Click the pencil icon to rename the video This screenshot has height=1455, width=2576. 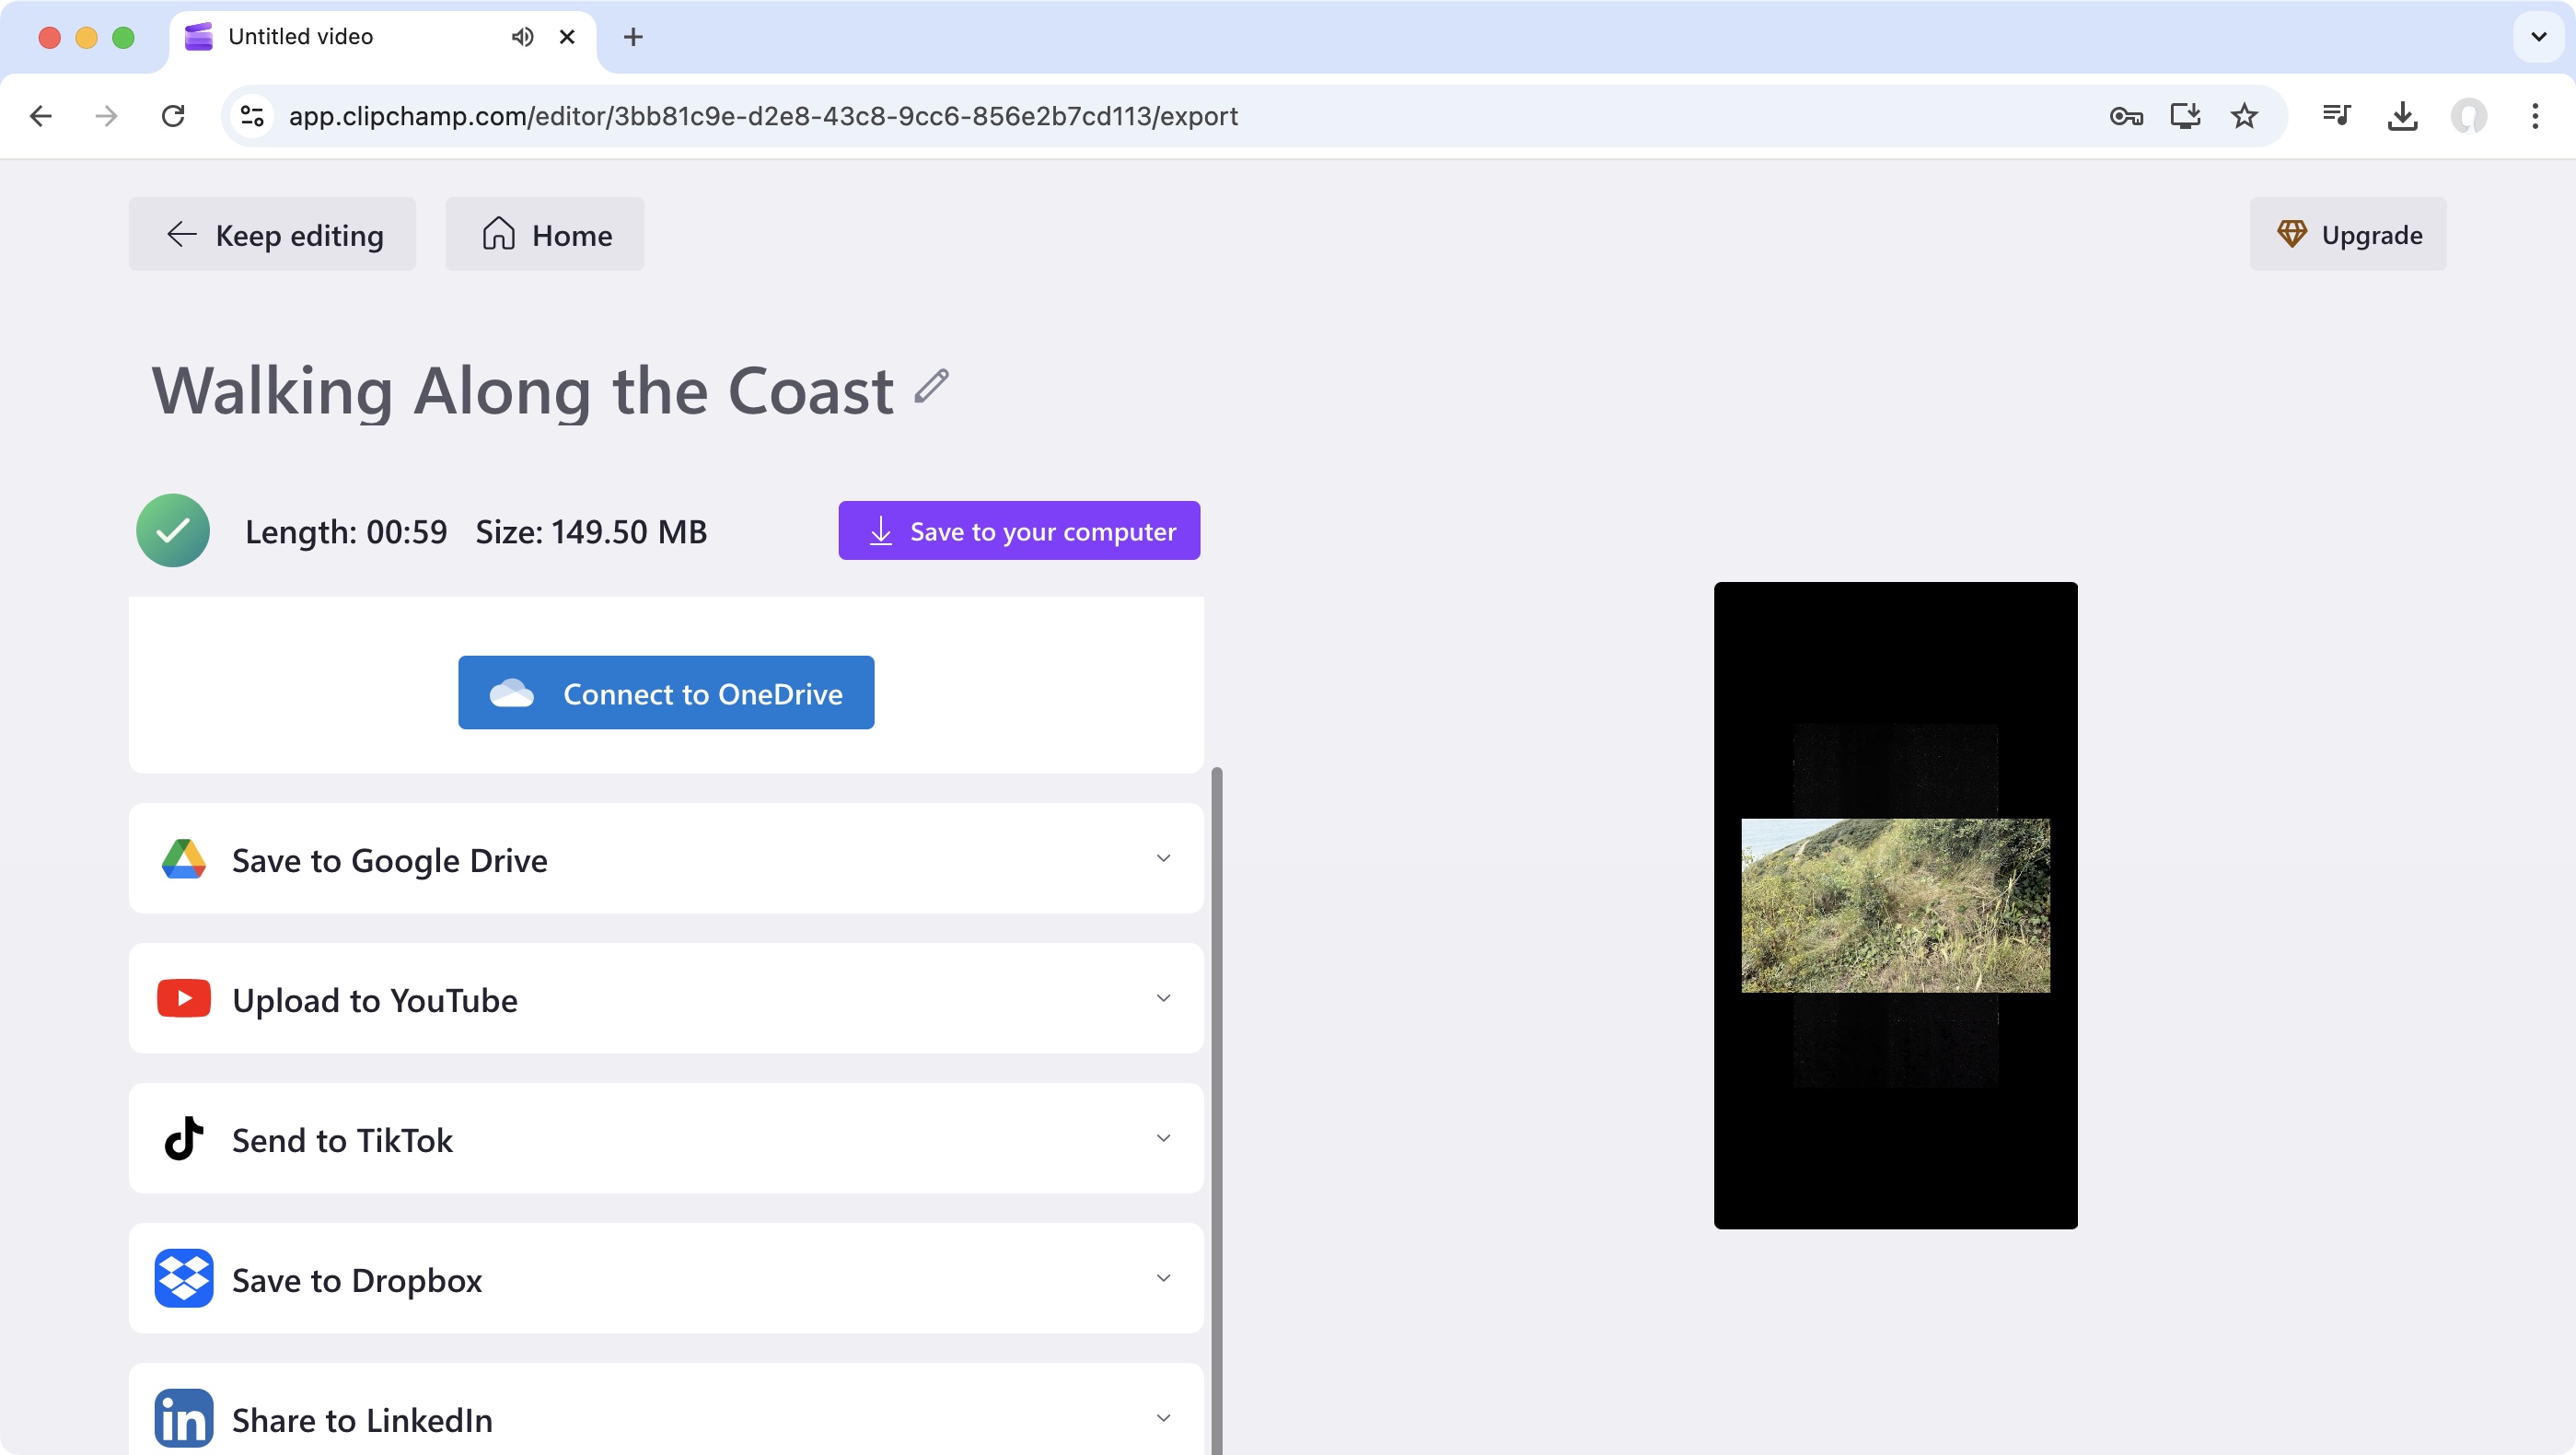click(x=932, y=388)
